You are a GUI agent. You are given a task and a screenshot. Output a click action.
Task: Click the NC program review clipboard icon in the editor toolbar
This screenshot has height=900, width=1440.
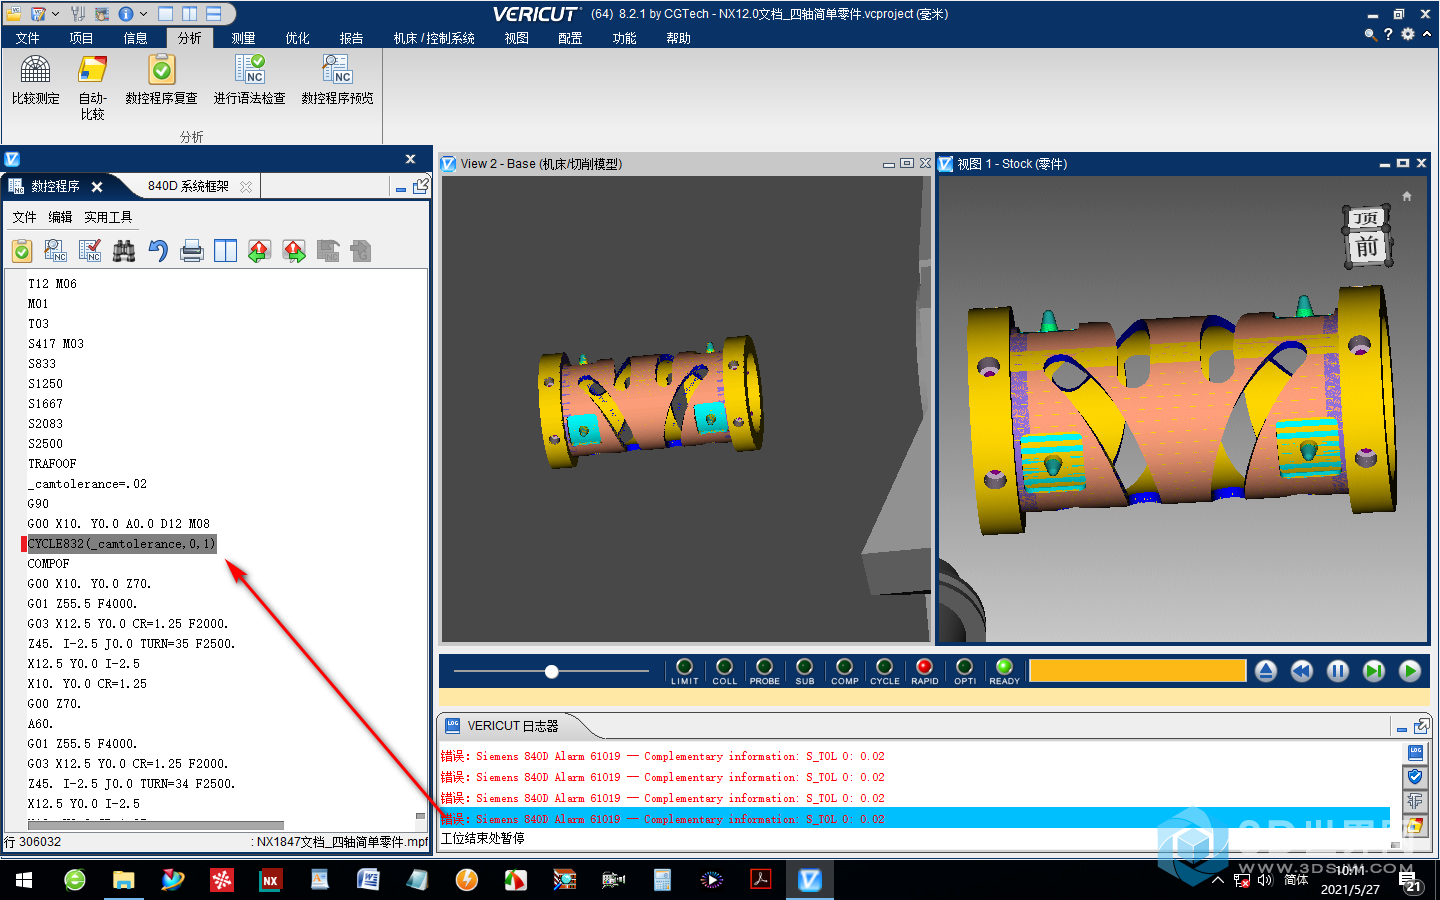(22, 251)
